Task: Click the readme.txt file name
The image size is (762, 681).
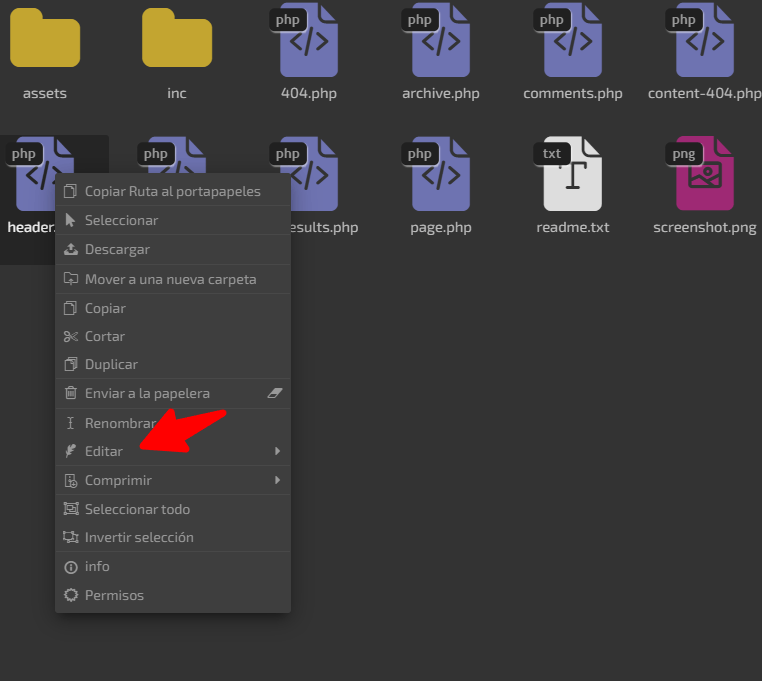Action: (572, 227)
